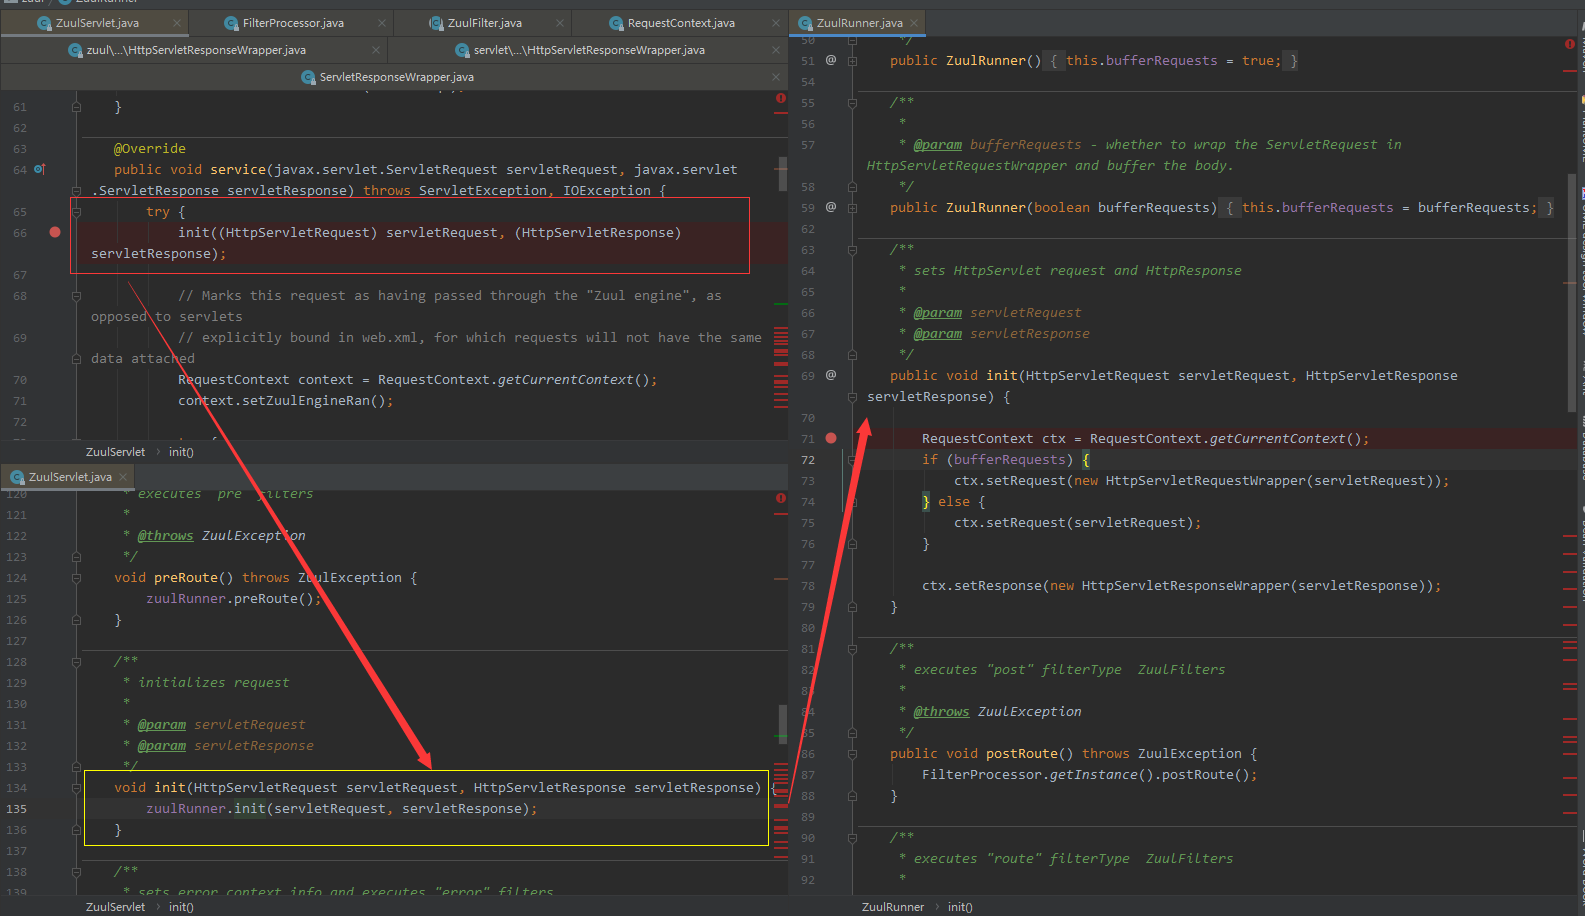
Task: Collapse the try block at line 65
Action: pyautogui.click(x=76, y=212)
